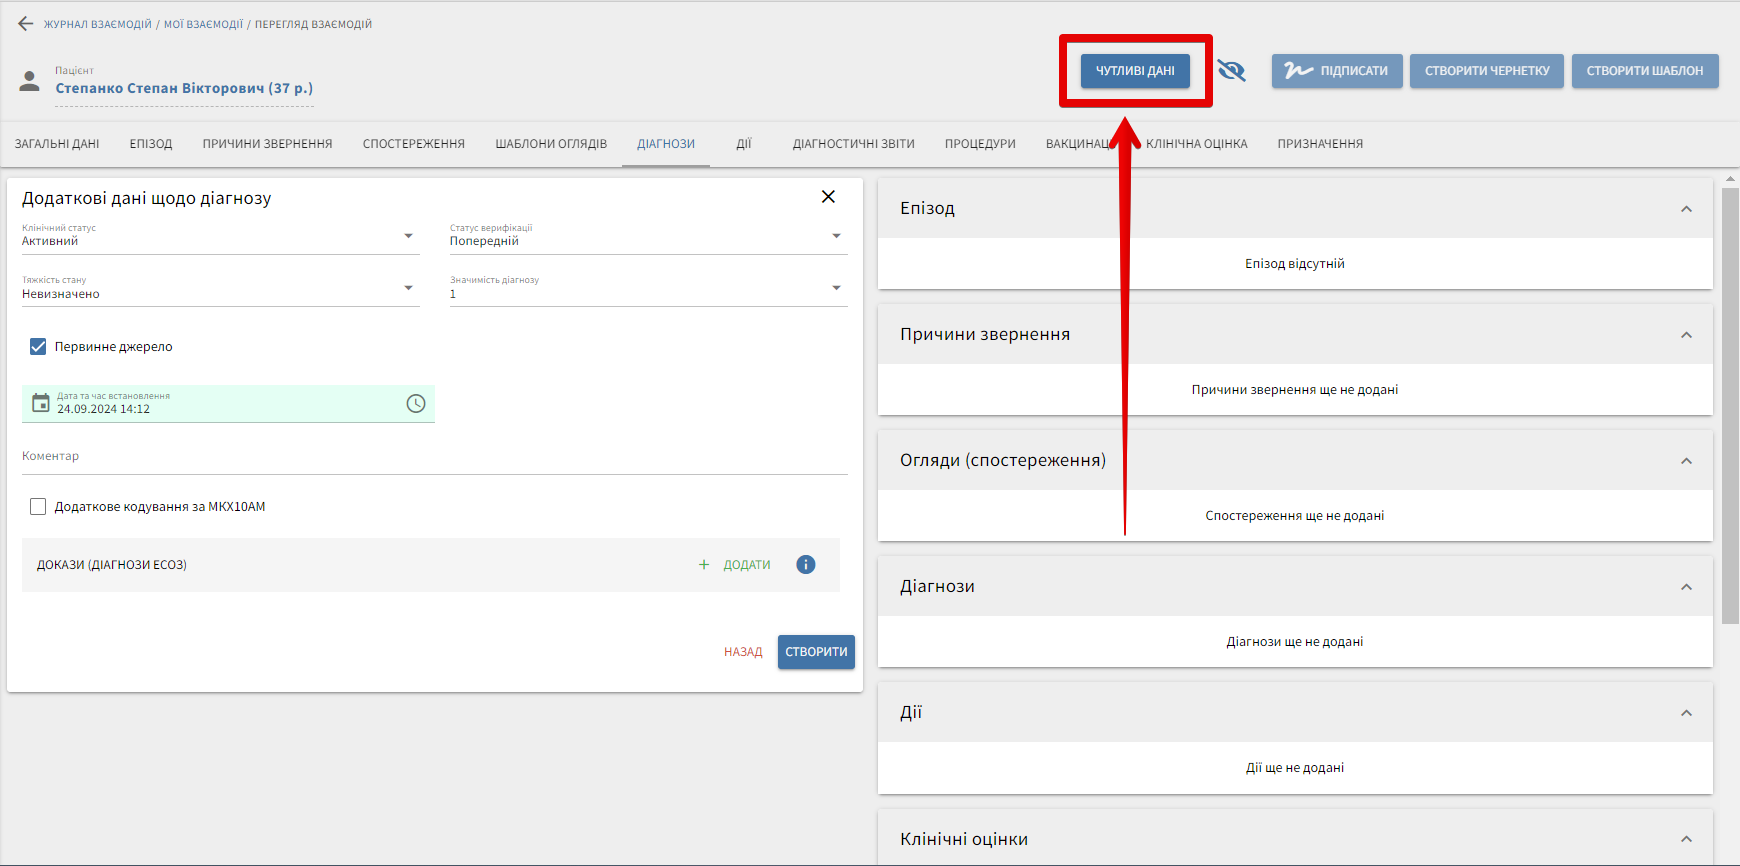Collapse the Епізод section
Image resolution: width=1740 pixels, height=866 pixels.
point(1686,209)
